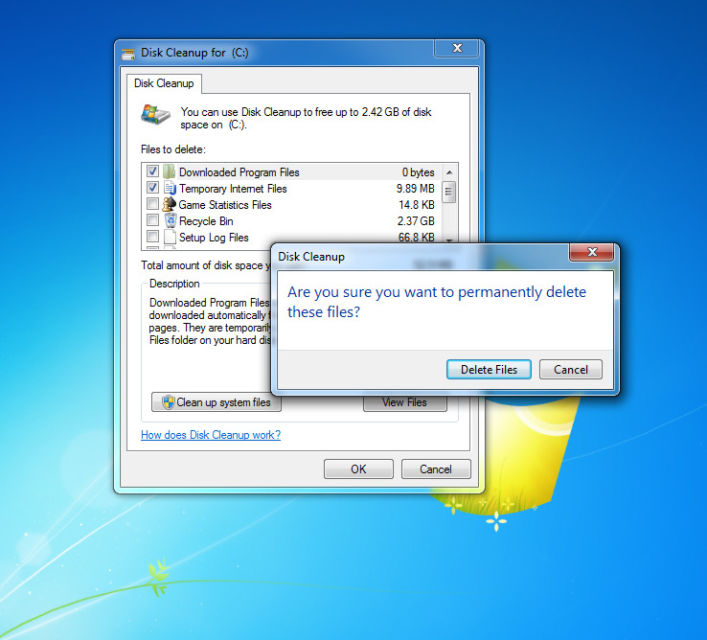Check the Game Statistics Files checkbox
This screenshot has width=707, height=640.
click(152, 204)
